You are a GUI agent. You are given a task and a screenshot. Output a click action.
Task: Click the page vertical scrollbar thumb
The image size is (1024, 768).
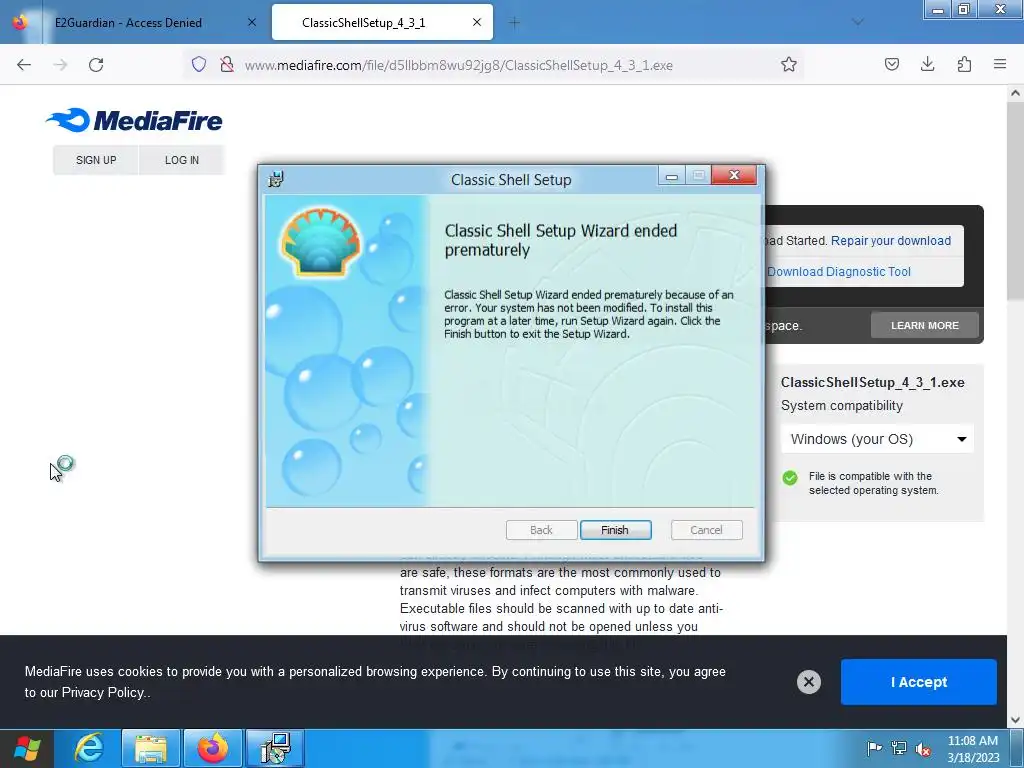click(1015, 200)
